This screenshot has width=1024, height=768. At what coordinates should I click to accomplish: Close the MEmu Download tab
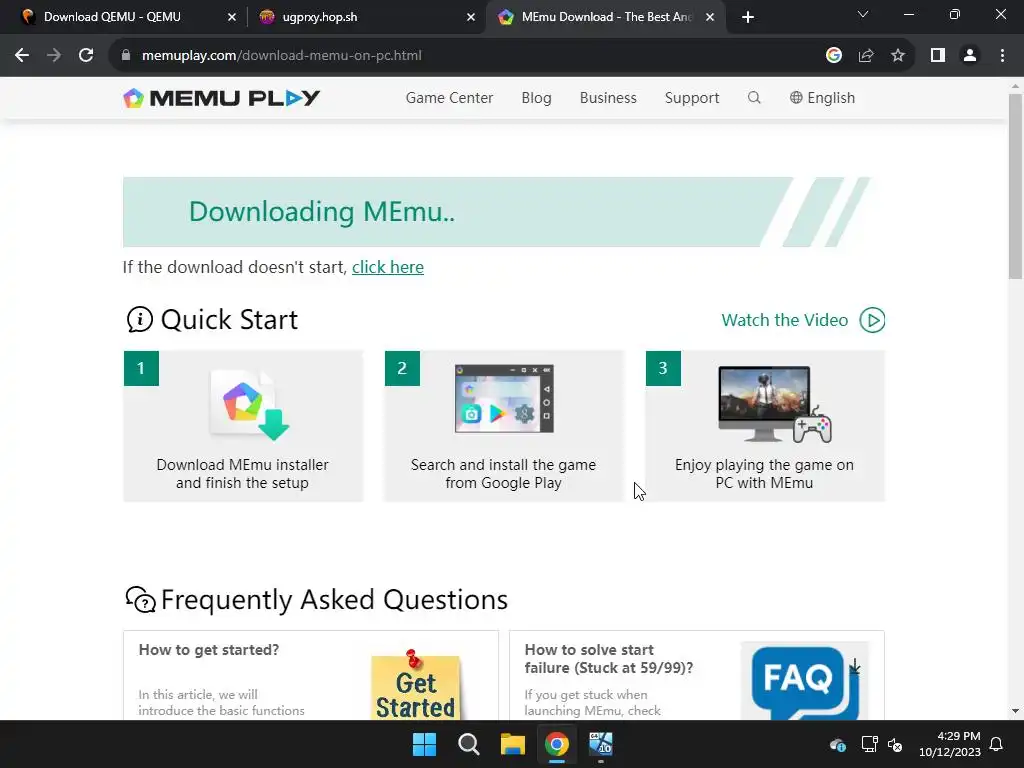[x=710, y=17]
